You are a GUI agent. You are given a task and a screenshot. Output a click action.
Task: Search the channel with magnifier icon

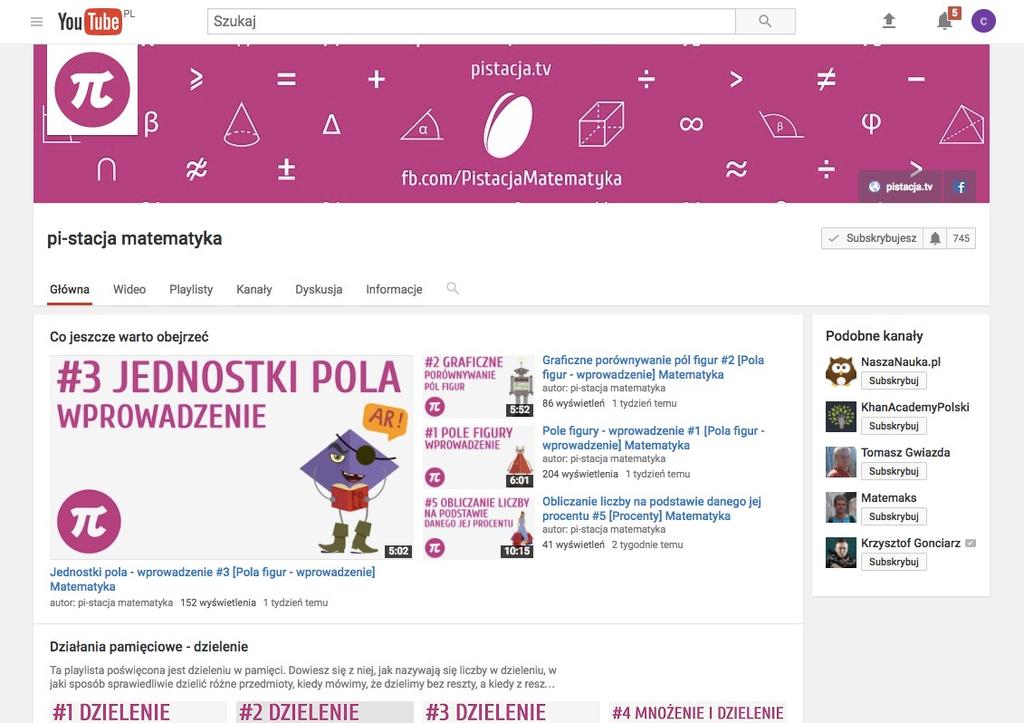click(452, 288)
